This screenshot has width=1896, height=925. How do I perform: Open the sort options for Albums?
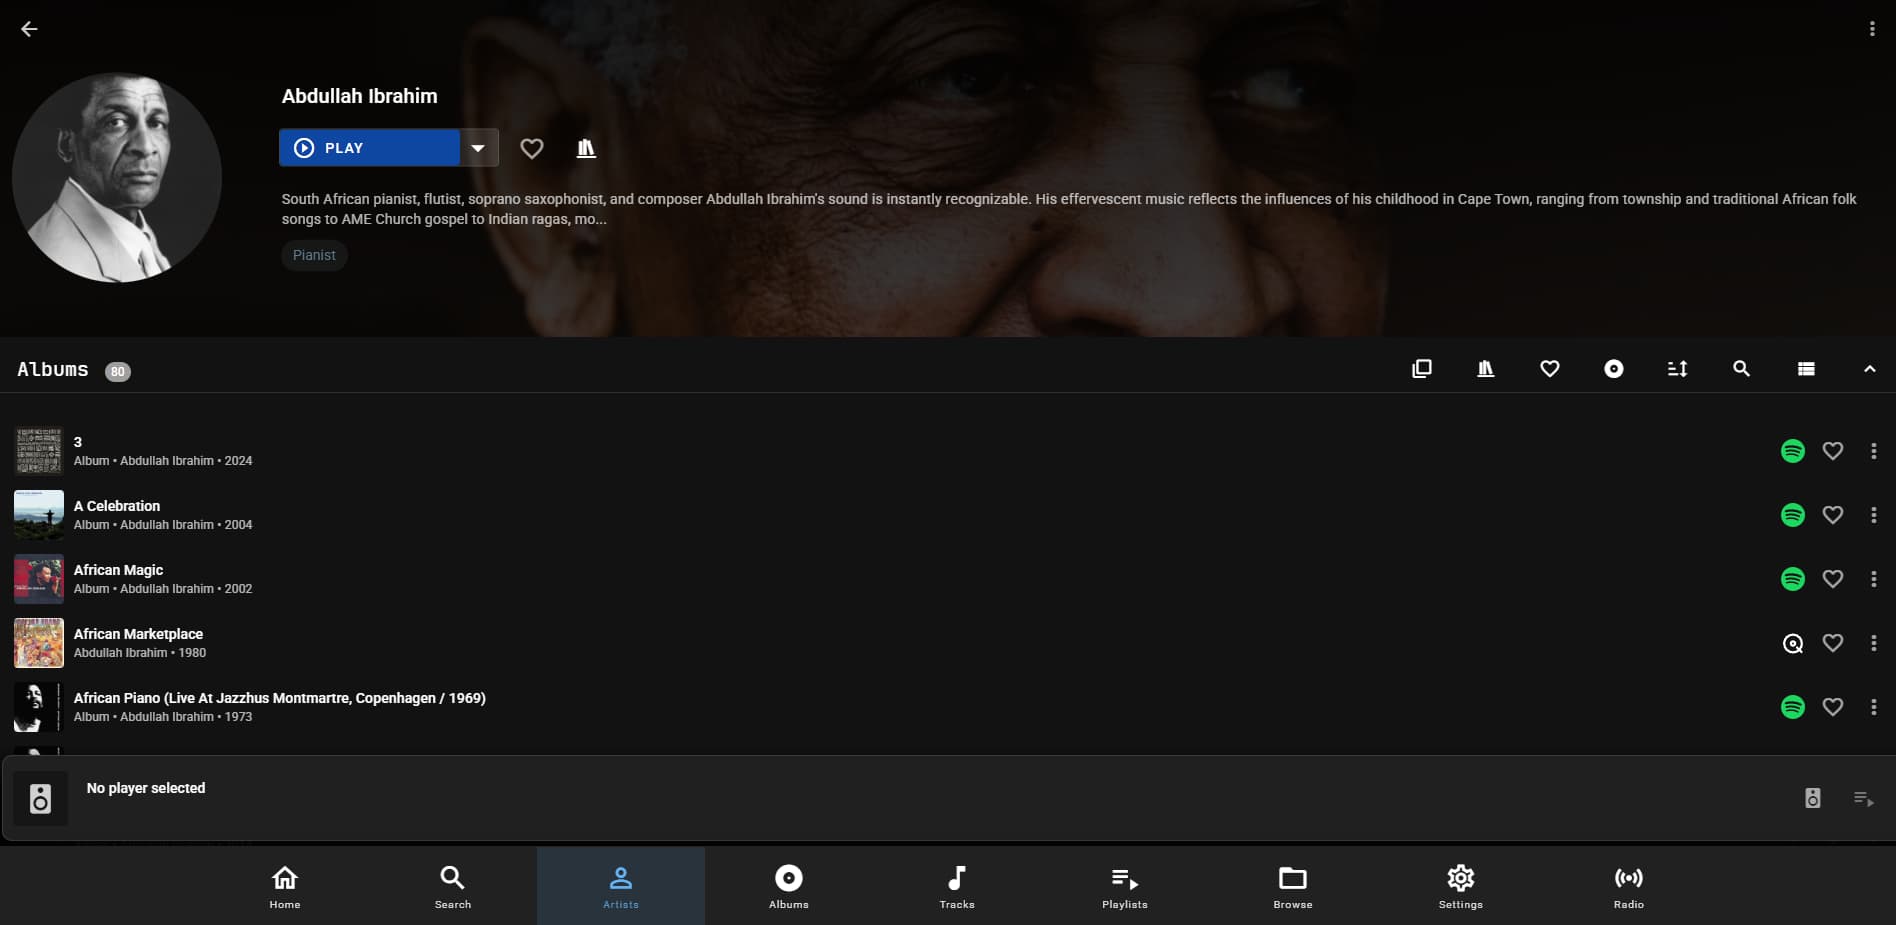(x=1677, y=369)
